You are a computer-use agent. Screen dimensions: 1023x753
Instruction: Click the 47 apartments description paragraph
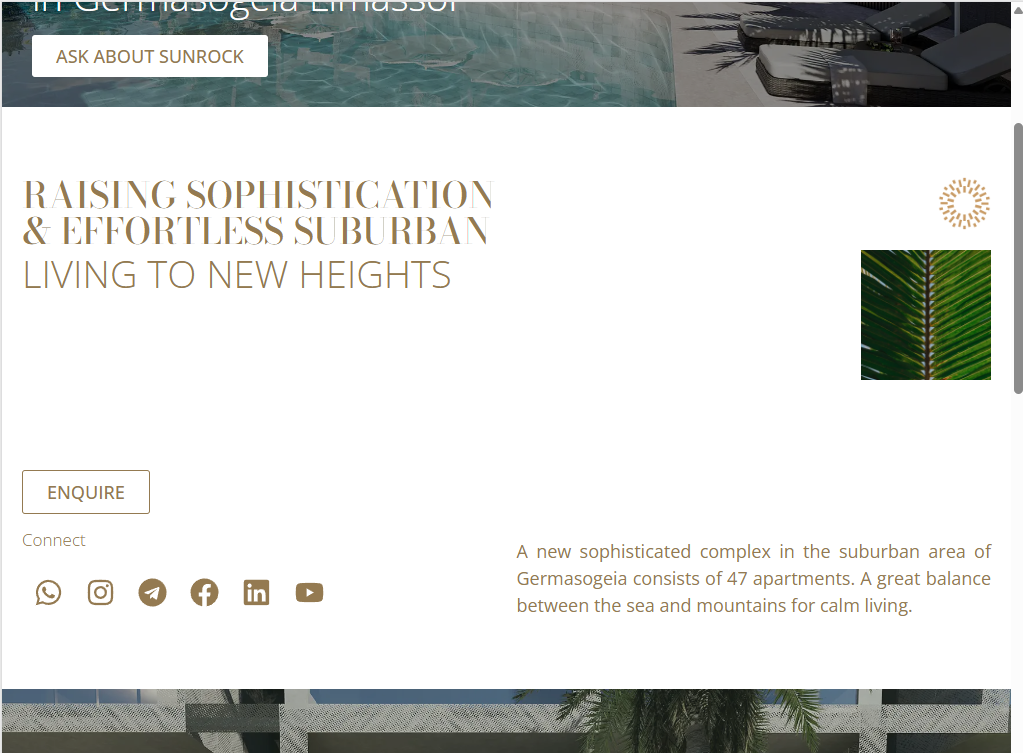(754, 579)
